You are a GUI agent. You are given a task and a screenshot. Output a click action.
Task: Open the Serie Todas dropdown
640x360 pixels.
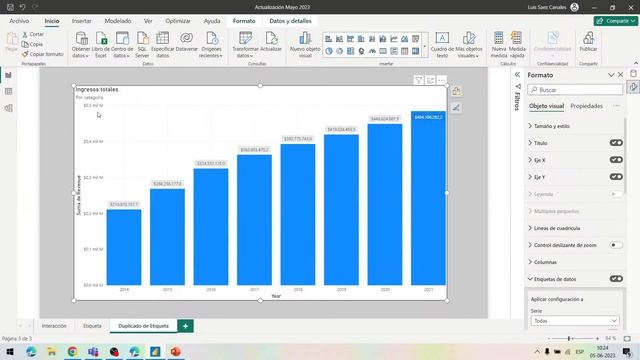575,321
